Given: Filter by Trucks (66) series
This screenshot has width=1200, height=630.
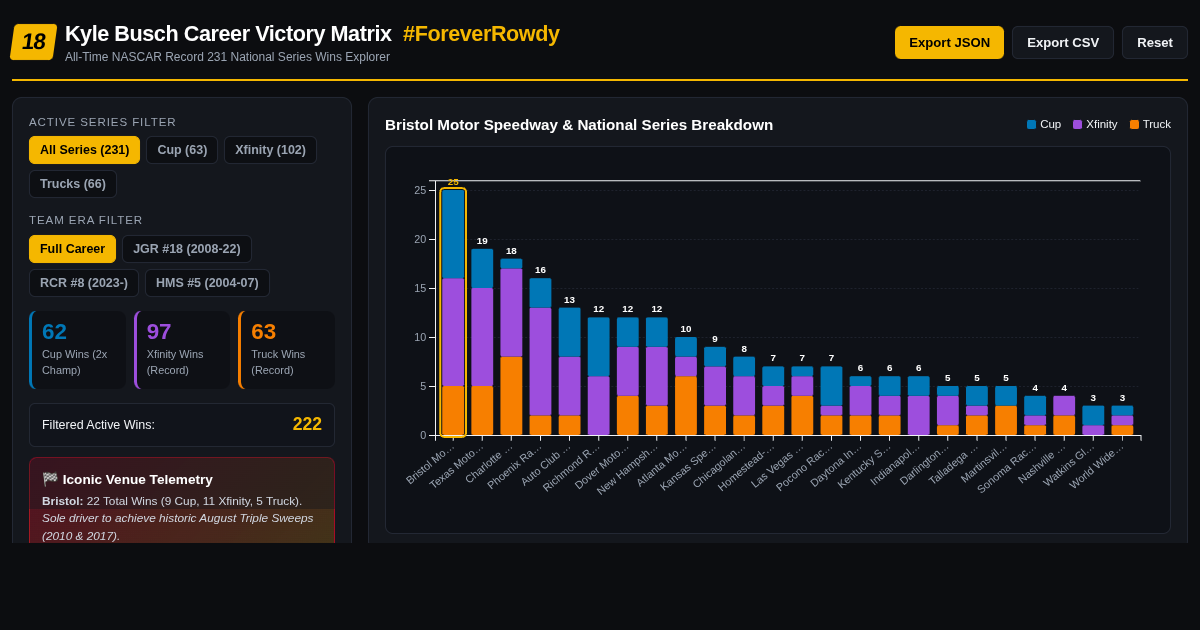Looking at the screenshot, I should click(73, 184).
